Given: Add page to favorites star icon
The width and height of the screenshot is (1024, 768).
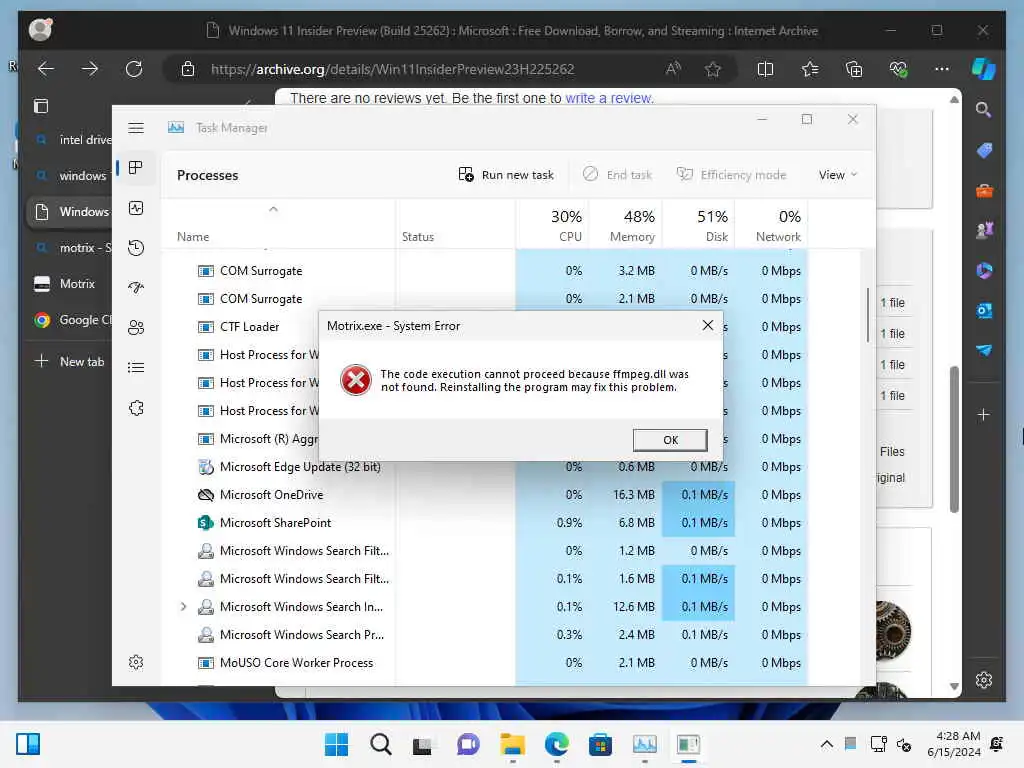Looking at the screenshot, I should pyautogui.click(x=712, y=69).
